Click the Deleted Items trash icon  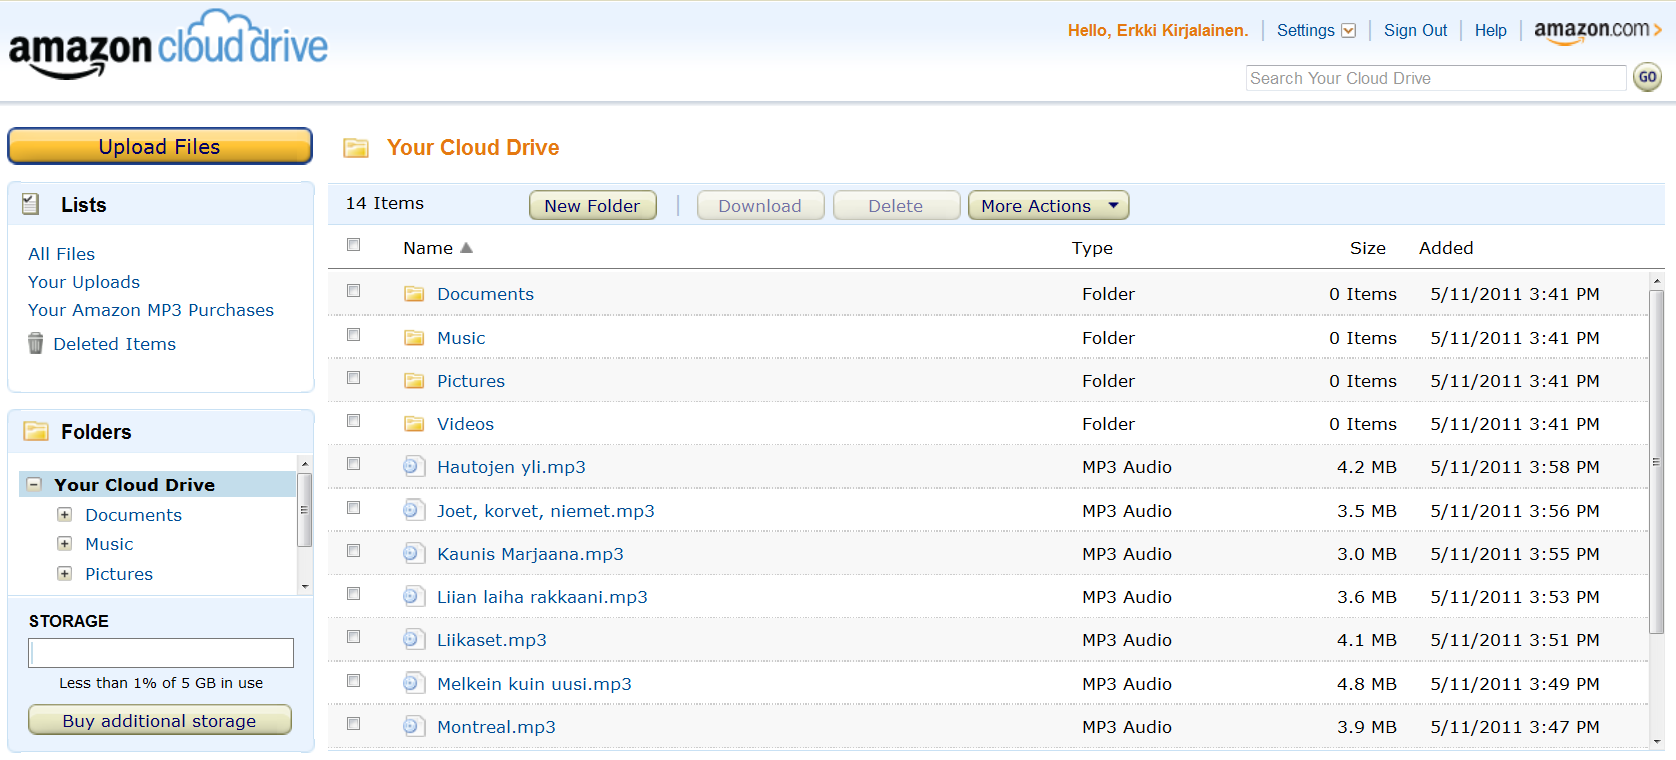(35, 344)
